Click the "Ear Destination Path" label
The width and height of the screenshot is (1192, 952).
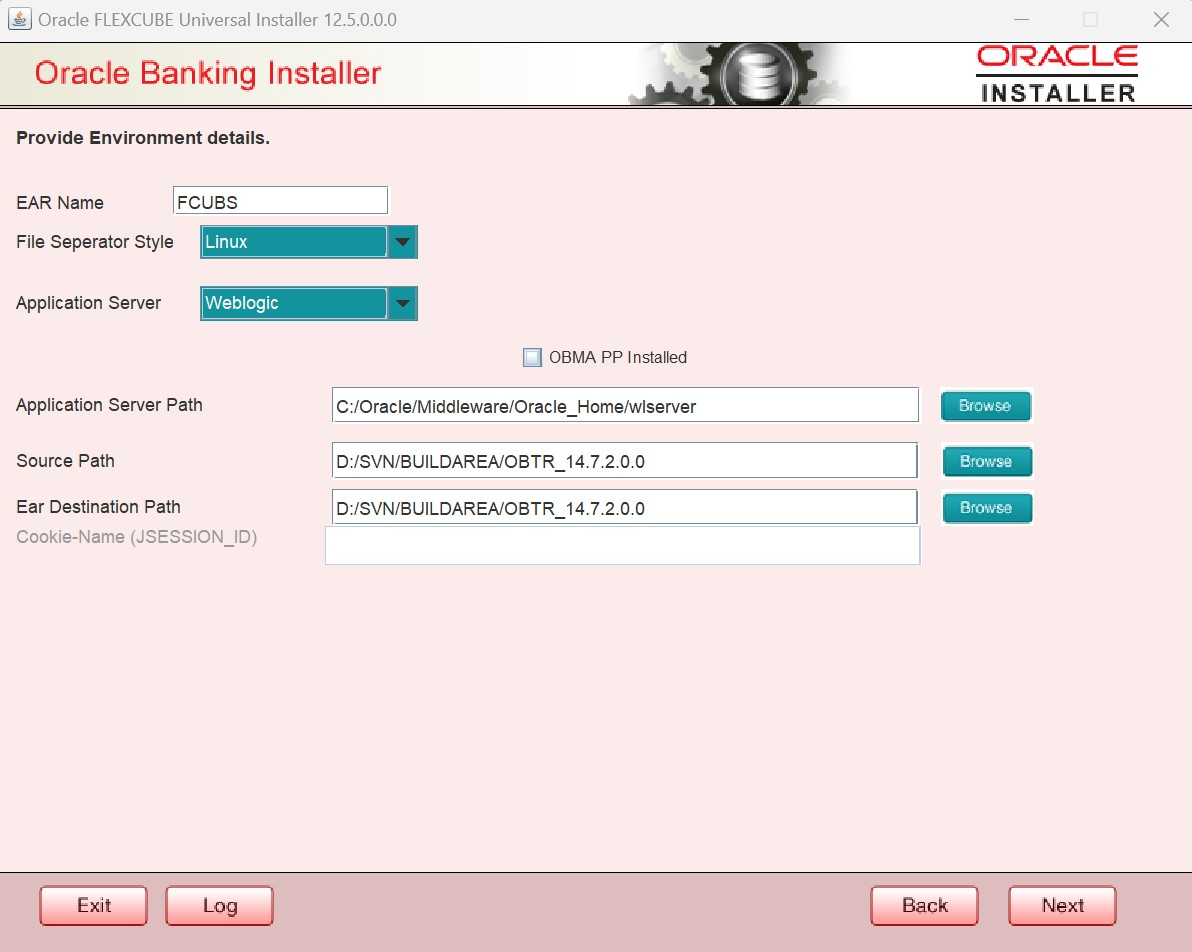tap(99, 507)
